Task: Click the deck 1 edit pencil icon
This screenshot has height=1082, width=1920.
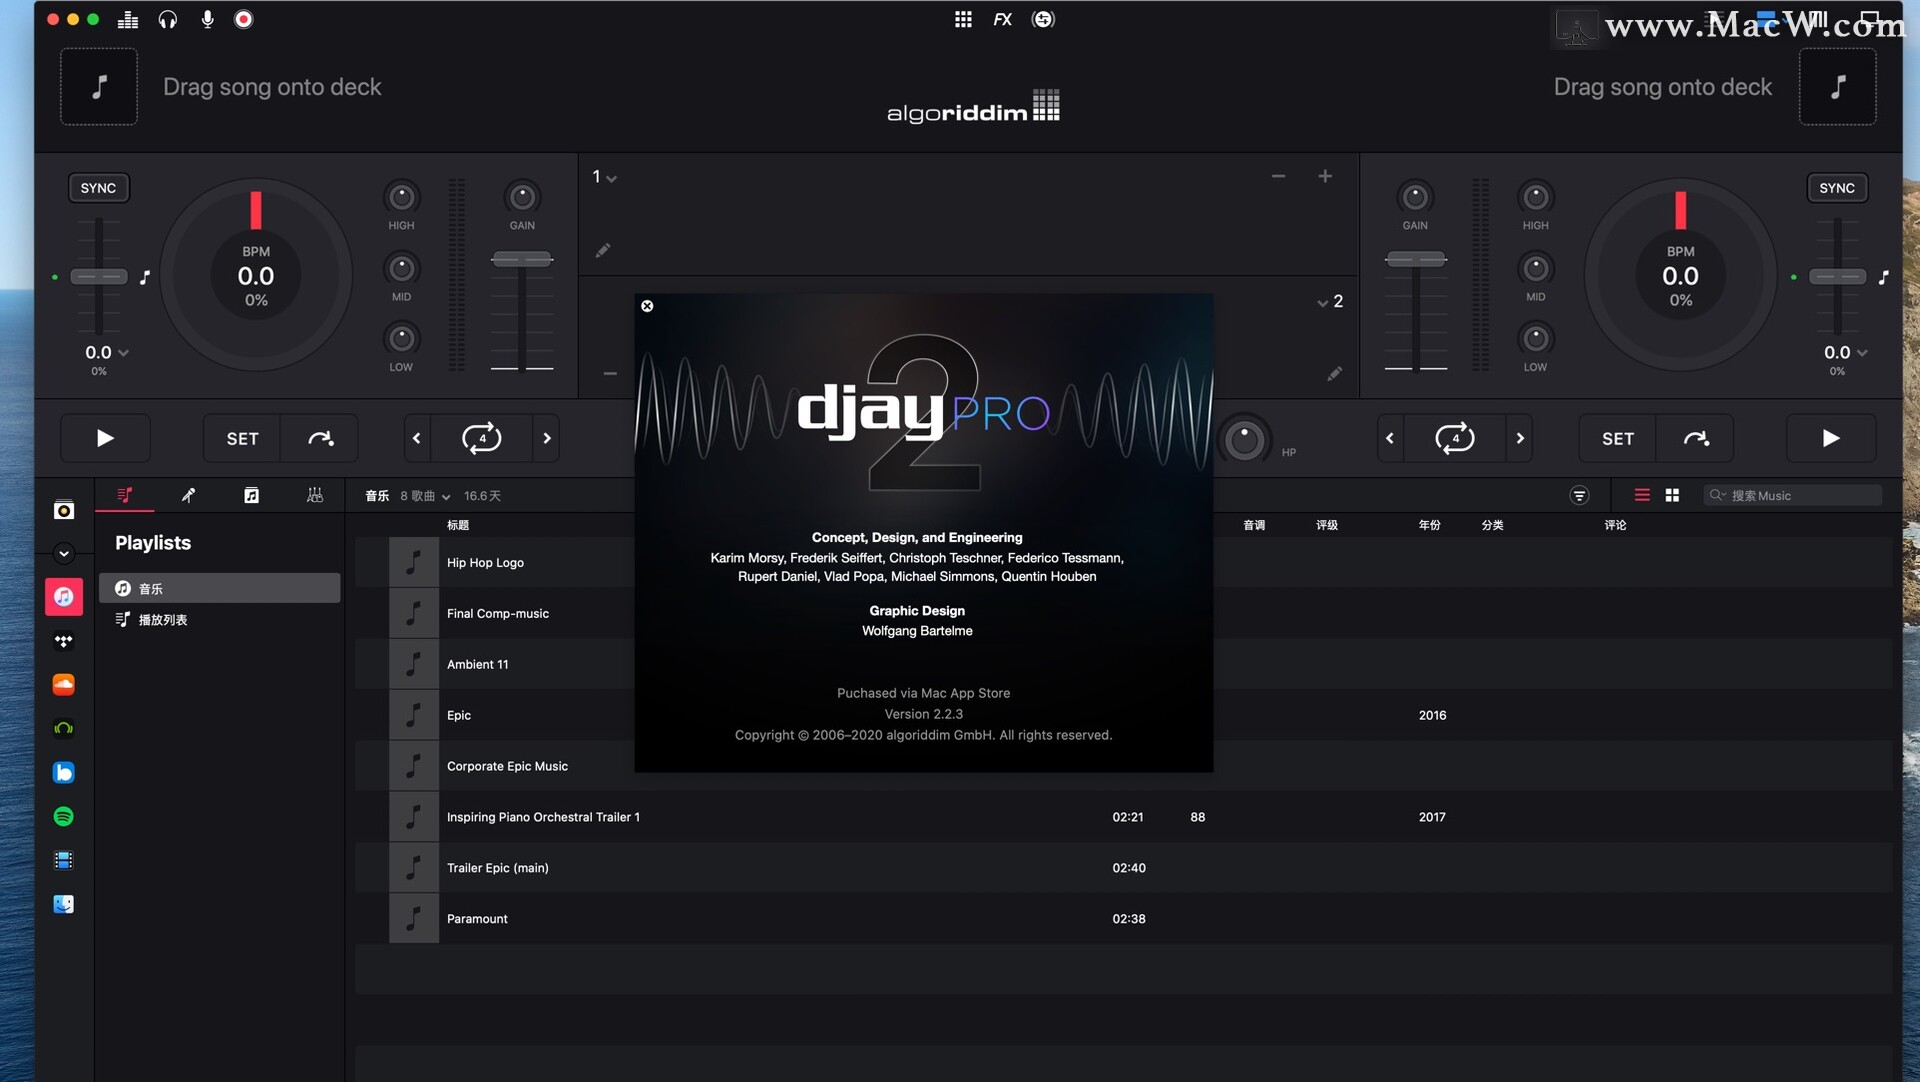Action: pos(602,250)
